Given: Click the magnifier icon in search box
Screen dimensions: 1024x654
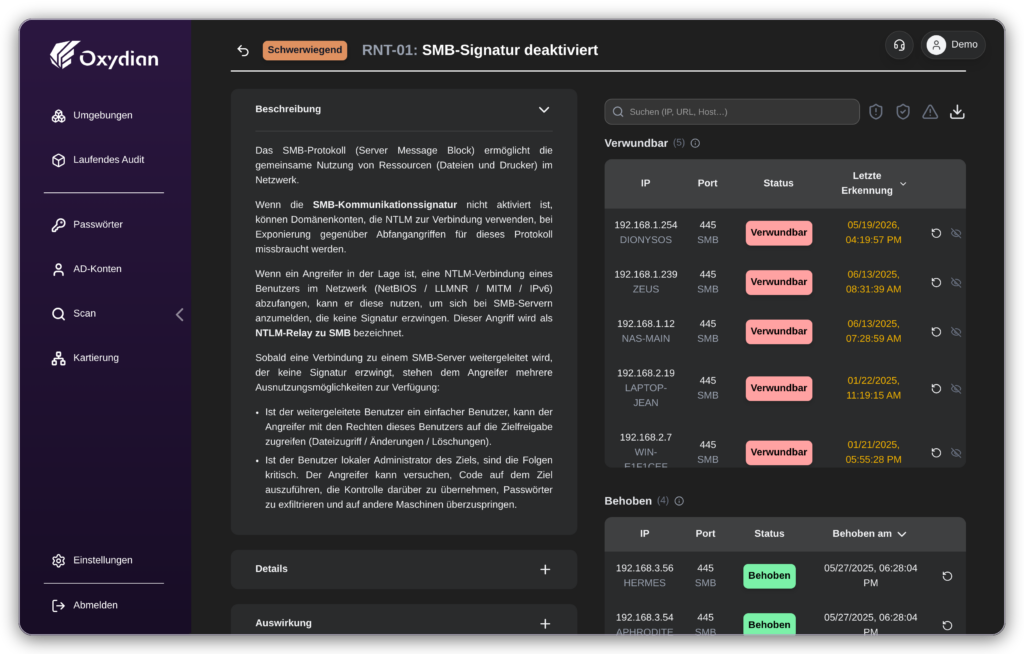Looking at the screenshot, I should (x=618, y=112).
